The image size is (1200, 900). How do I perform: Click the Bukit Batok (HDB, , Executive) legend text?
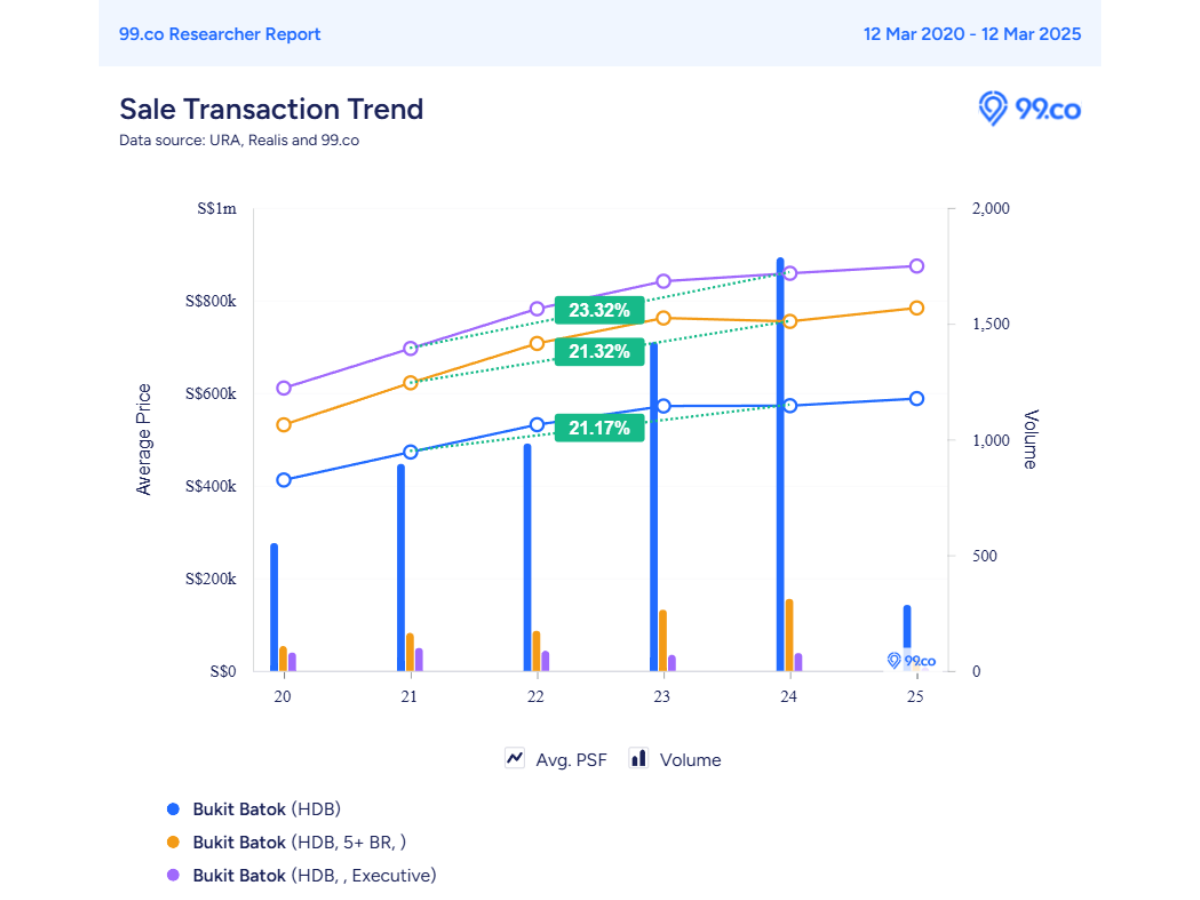pyautogui.click(x=315, y=875)
